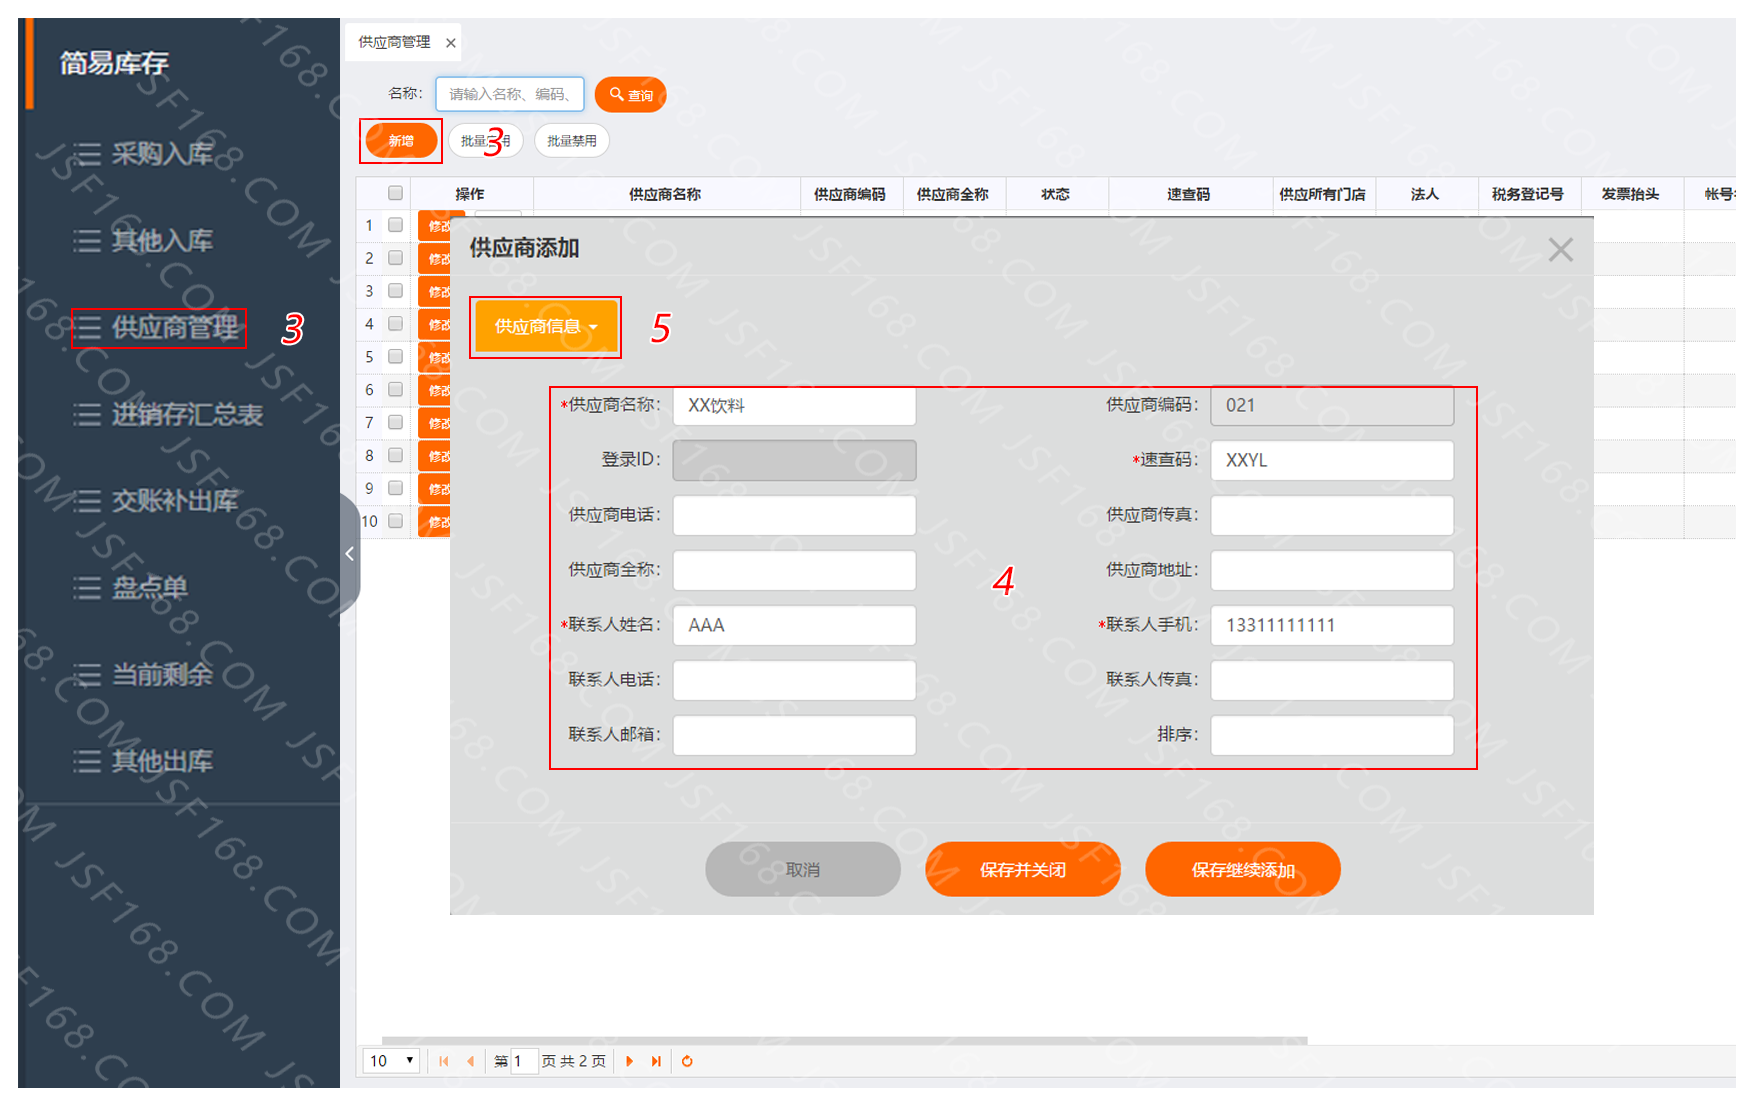Click the 取消 button
The width and height of the screenshot is (1754, 1106).
point(803,869)
